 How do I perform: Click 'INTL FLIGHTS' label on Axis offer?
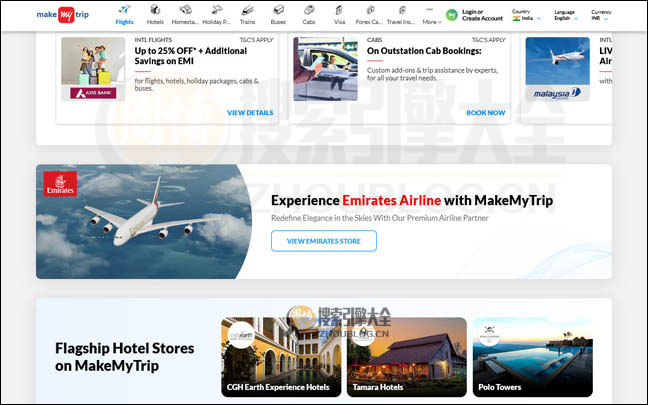click(x=153, y=40)
